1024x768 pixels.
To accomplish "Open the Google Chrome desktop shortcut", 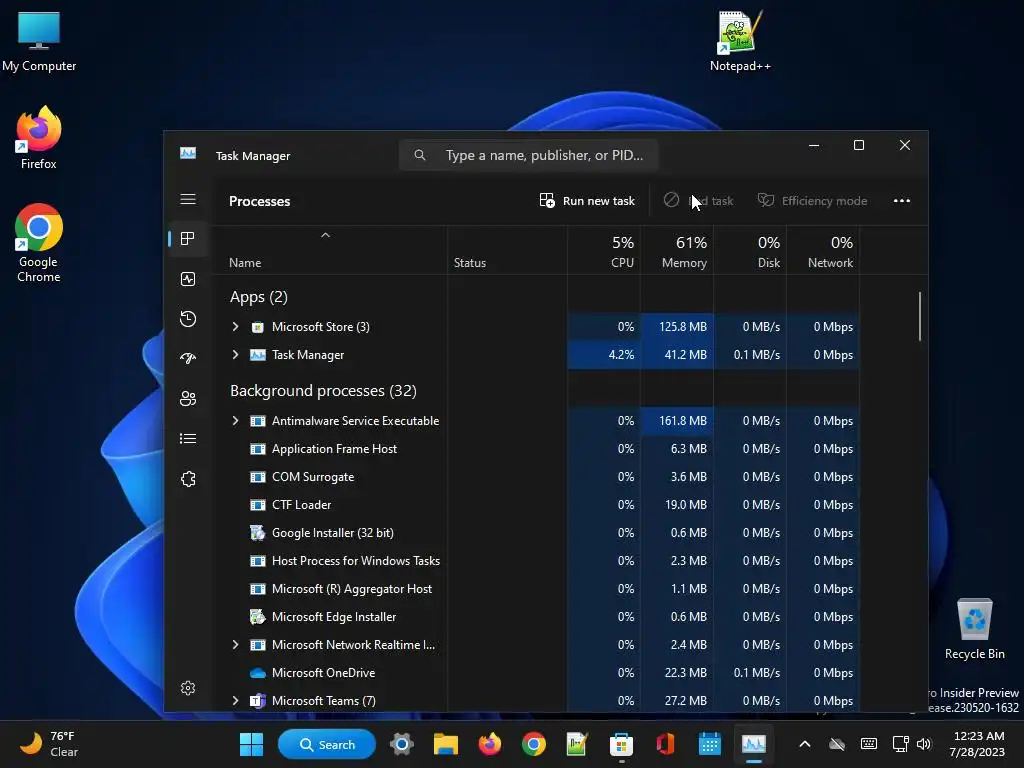I will pos(39,243).
